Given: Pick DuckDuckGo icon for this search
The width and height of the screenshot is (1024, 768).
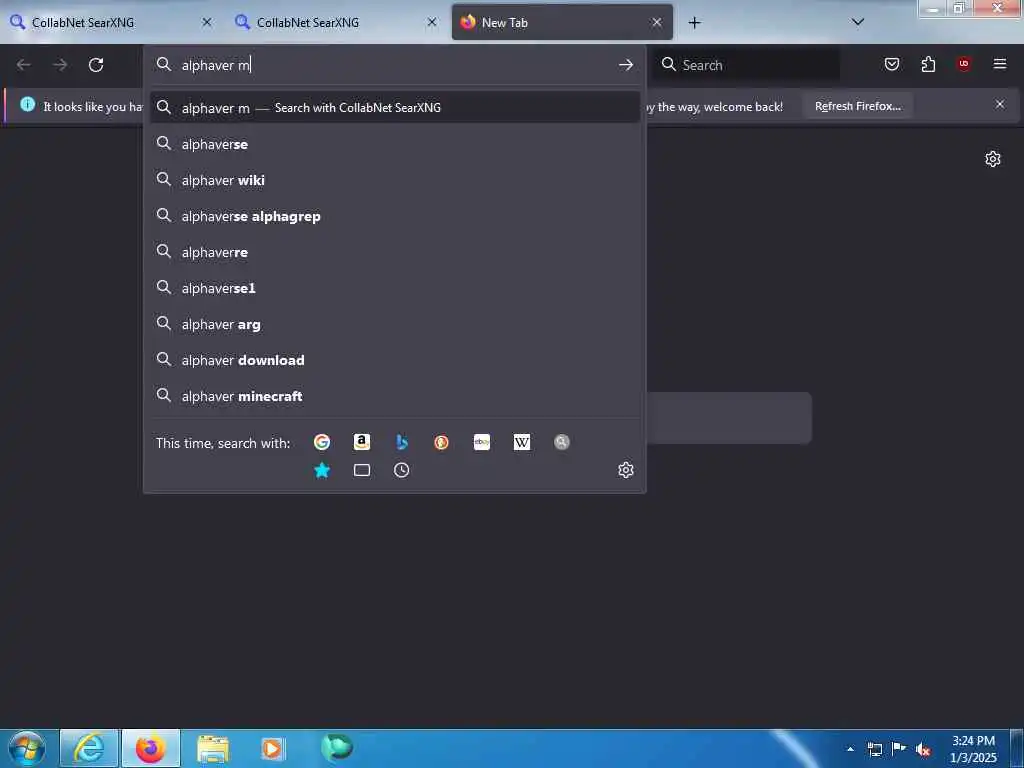Looking at the screenshot, I should click(441, 442).
